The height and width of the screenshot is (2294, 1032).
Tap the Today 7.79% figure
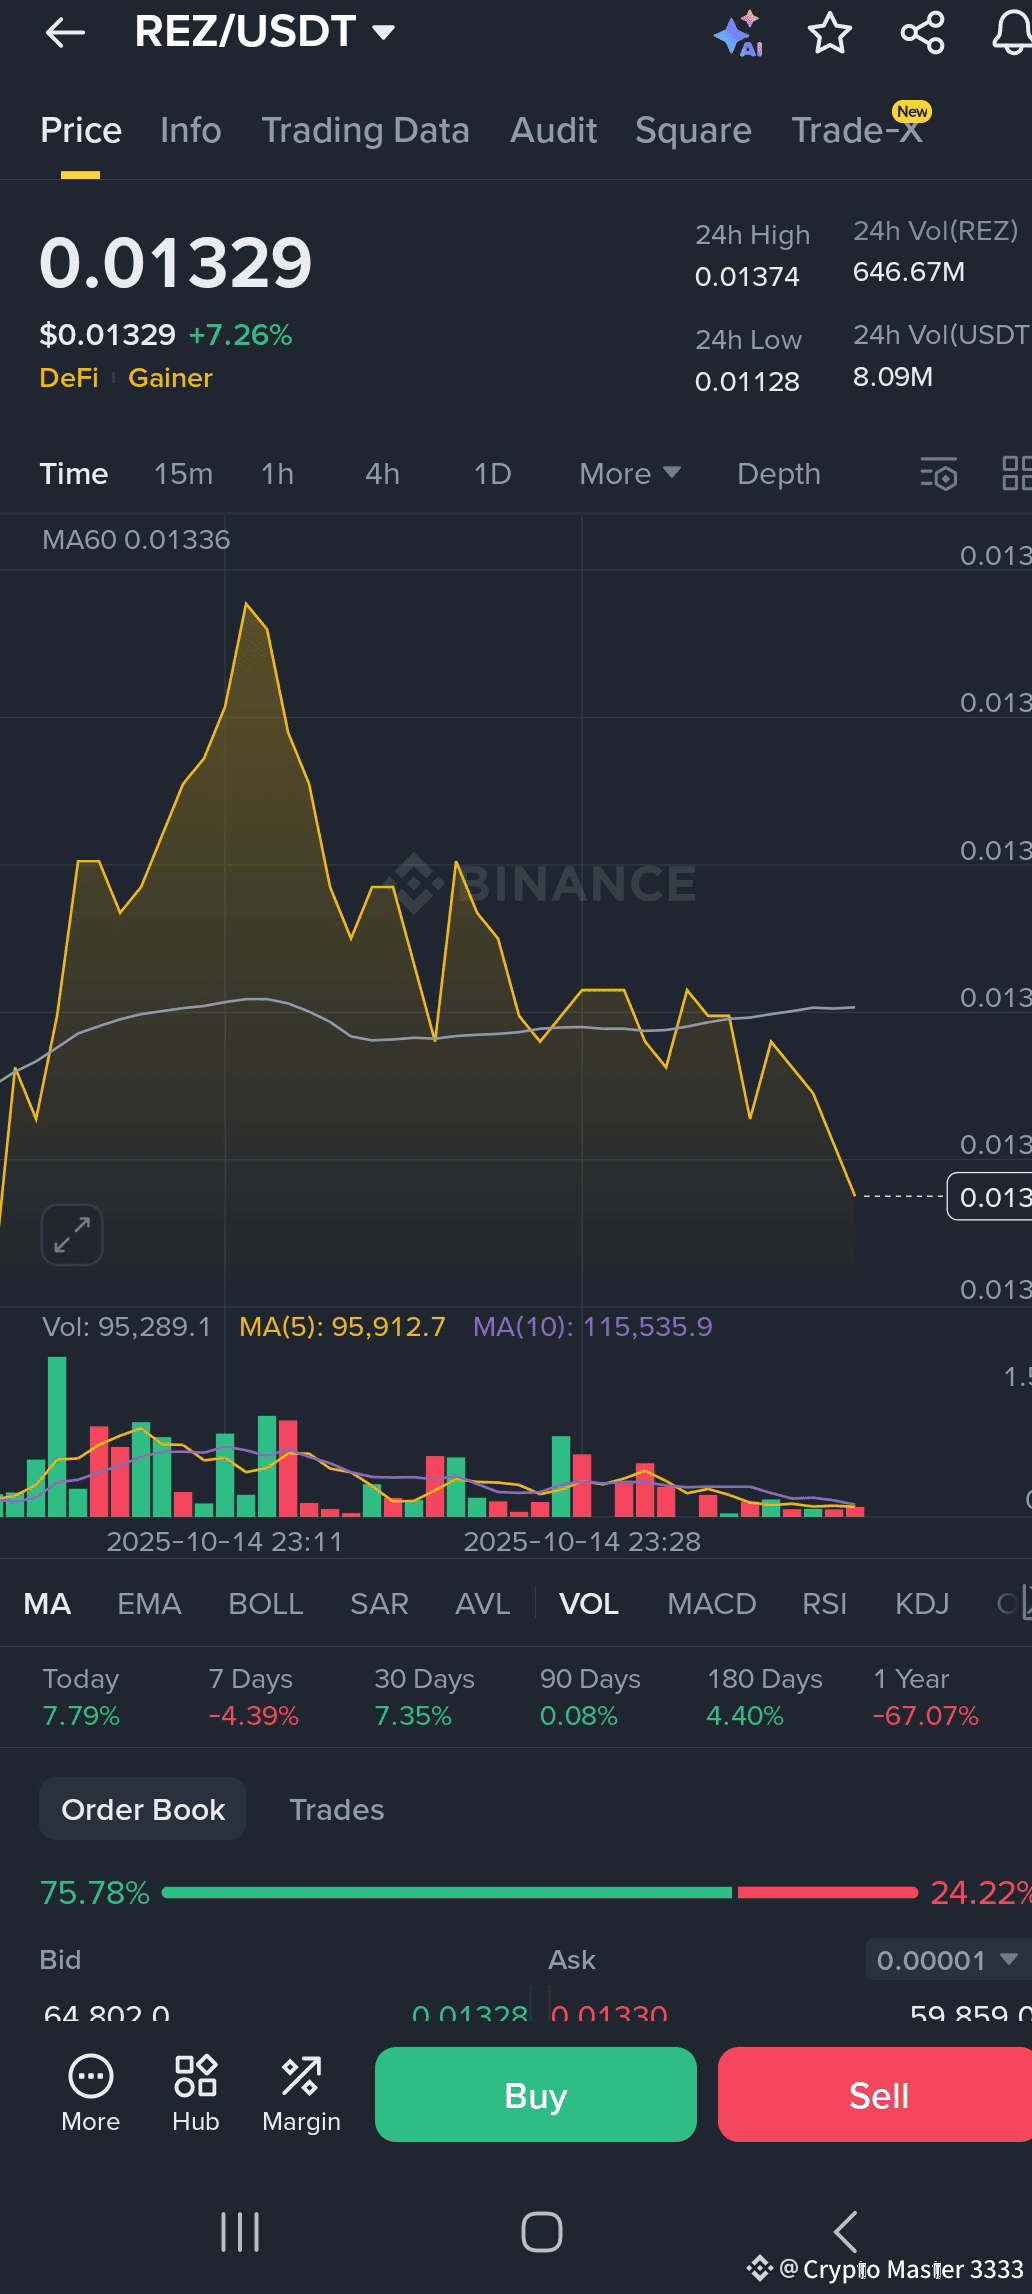coord(81,1716)
